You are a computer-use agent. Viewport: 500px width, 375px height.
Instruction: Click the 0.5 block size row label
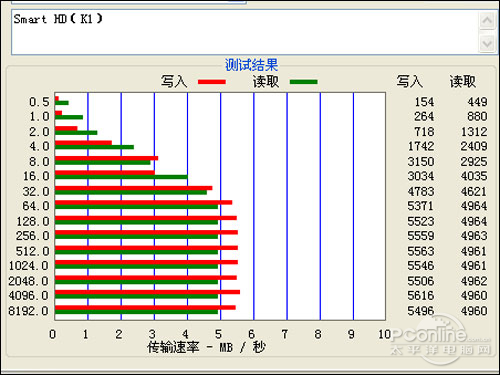pos(39,102)
